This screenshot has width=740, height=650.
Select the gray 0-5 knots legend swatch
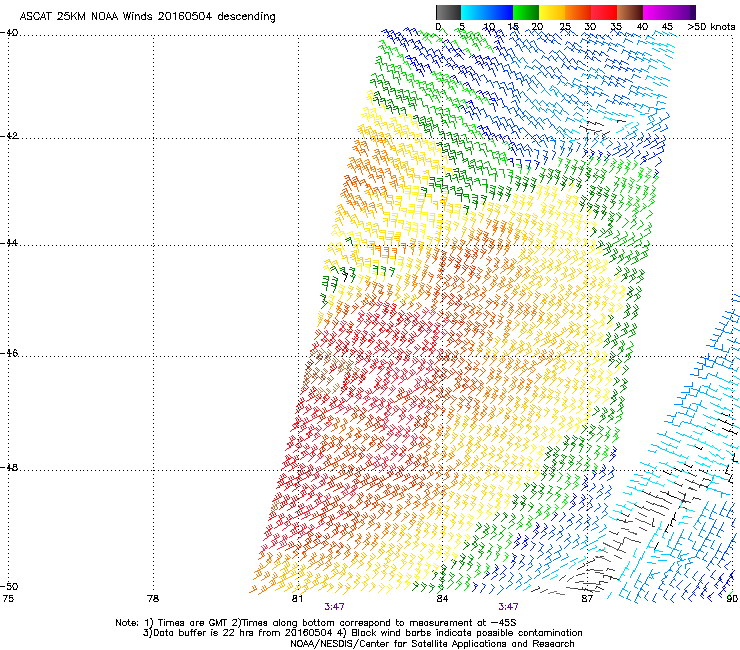click(449, 12)
